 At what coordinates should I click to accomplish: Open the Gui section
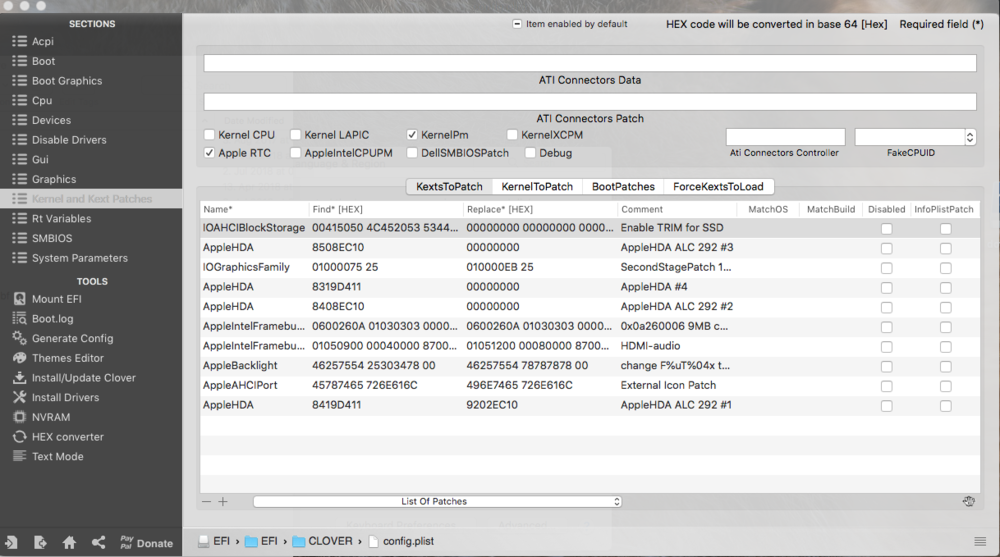pos(40,160)
